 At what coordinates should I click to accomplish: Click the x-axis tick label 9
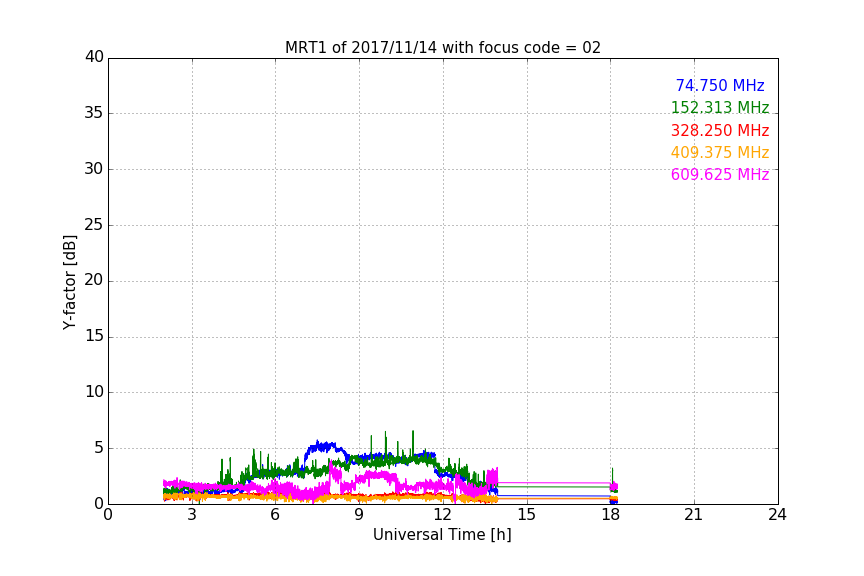point(359,515)
